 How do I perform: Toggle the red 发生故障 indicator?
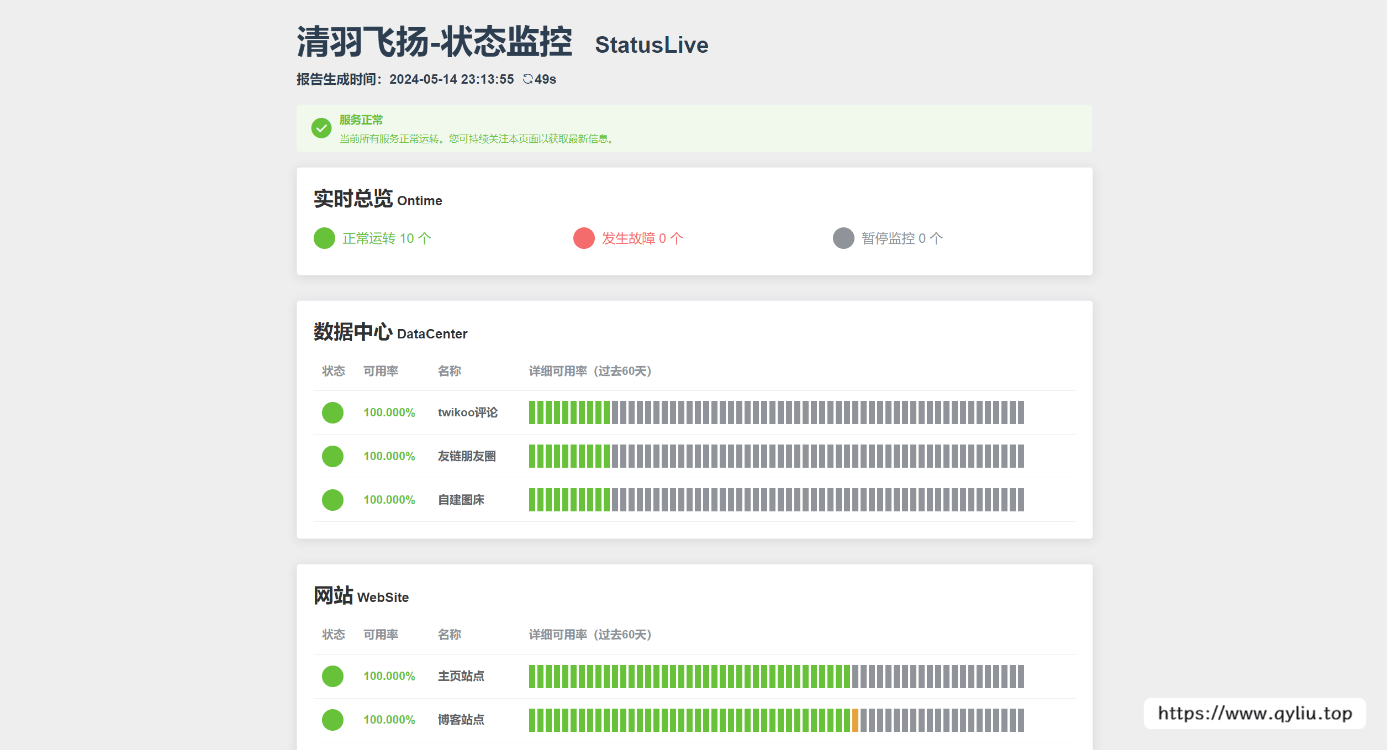584,238
